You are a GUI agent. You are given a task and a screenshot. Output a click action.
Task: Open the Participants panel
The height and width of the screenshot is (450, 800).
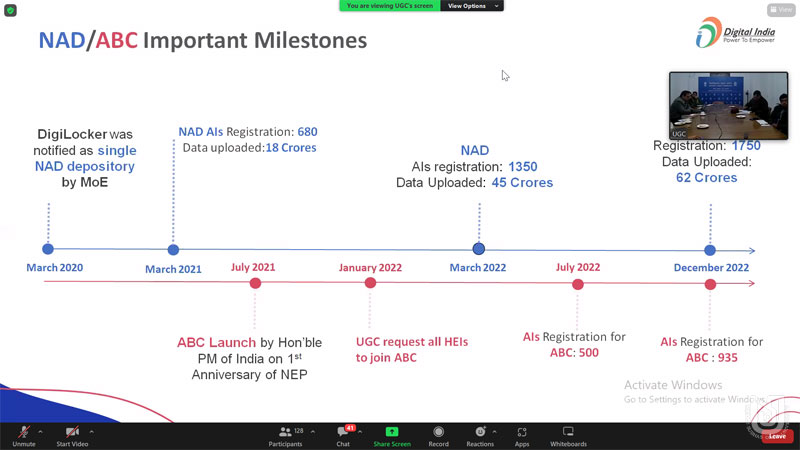pos(286,436)
